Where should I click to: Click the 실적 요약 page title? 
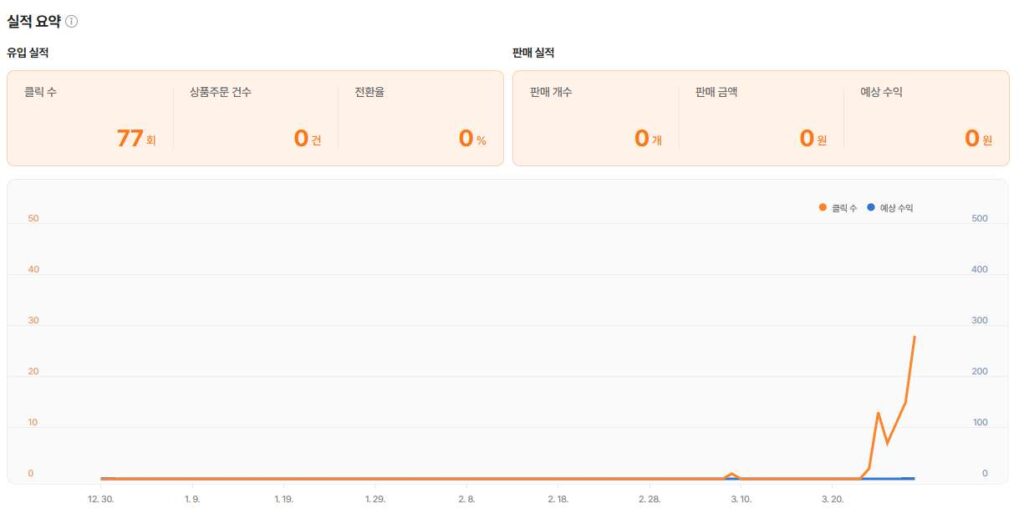click(34, 21)
